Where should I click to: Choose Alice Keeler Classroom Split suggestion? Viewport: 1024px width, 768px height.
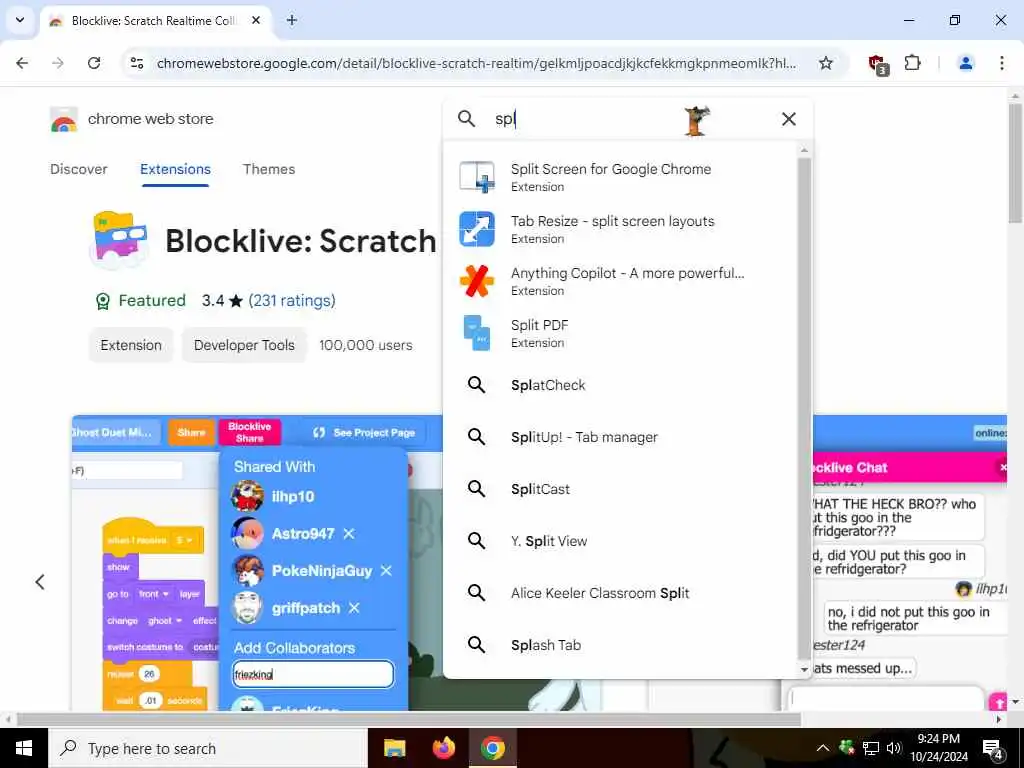point(620,592)
